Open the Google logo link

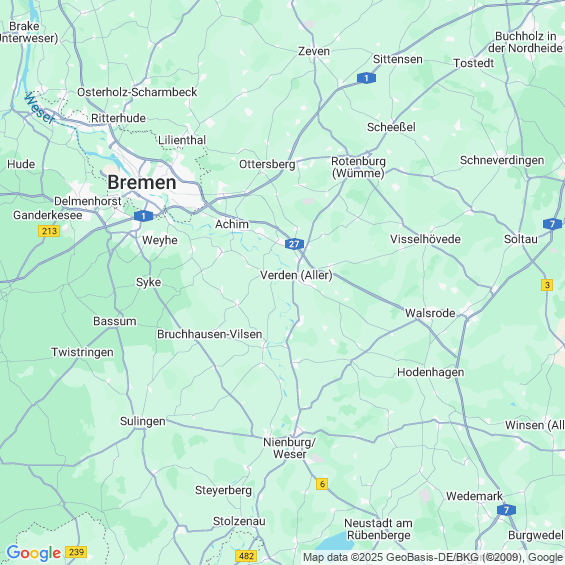pos(34,553)
